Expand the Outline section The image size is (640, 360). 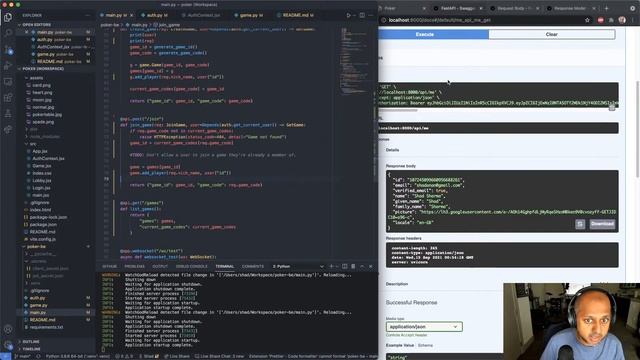[31, 341]
